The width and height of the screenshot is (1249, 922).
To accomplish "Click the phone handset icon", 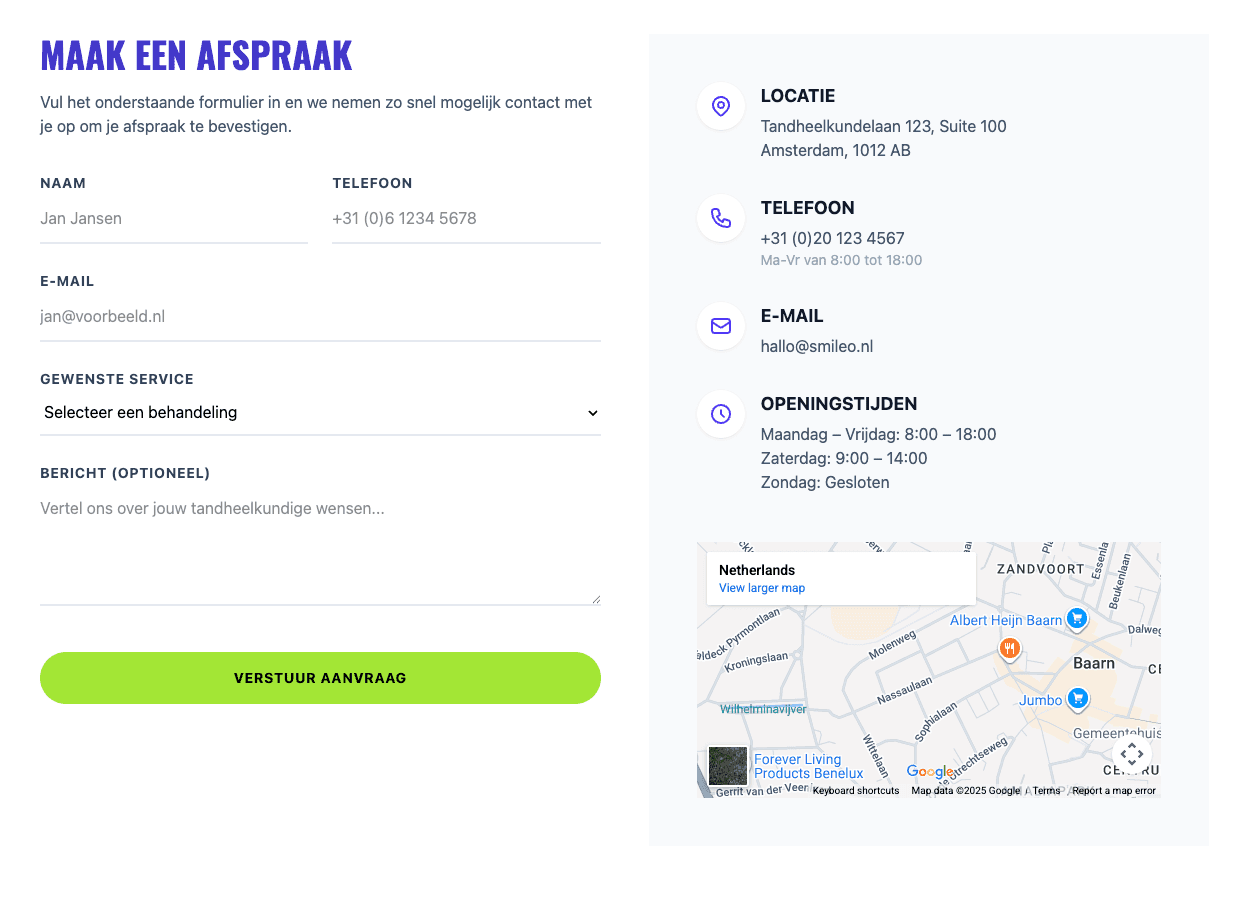I will (721, 218).
